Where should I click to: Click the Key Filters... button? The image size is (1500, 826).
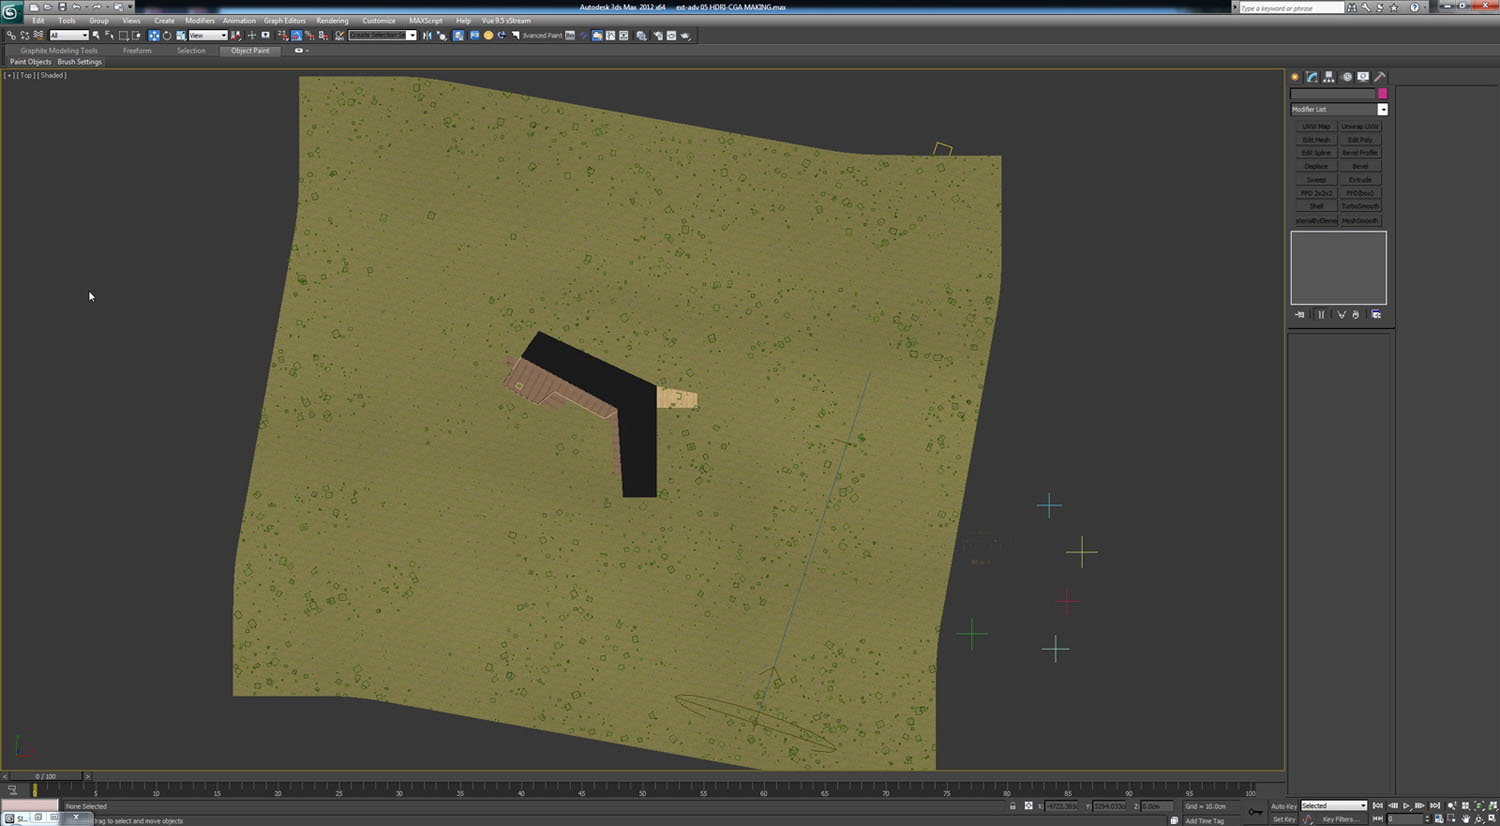1340,819
